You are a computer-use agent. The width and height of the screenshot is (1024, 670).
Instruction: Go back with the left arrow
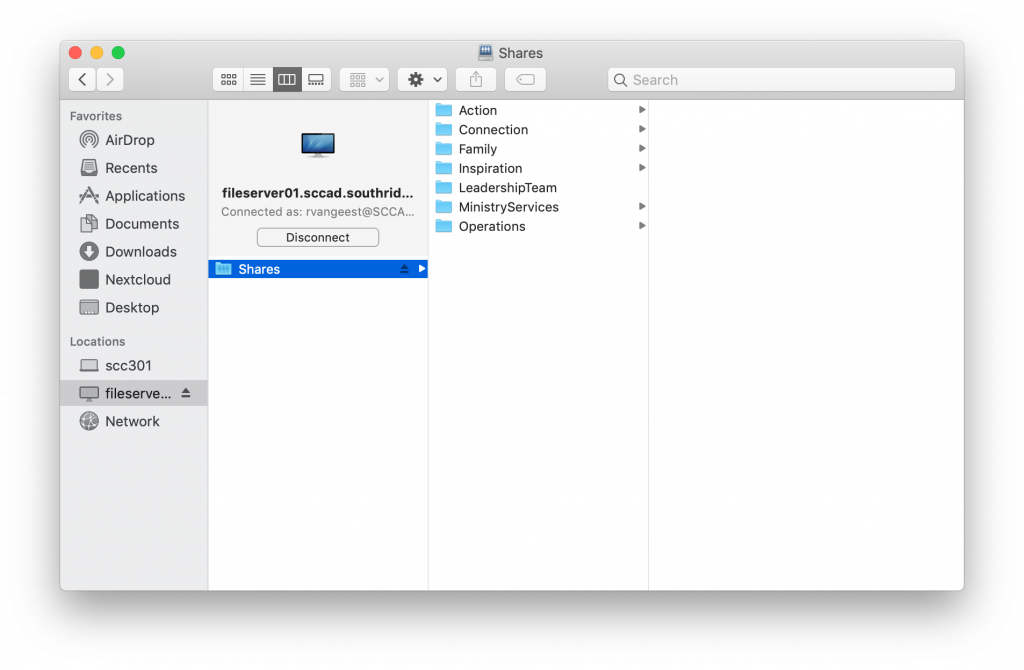tap(82, 80)
